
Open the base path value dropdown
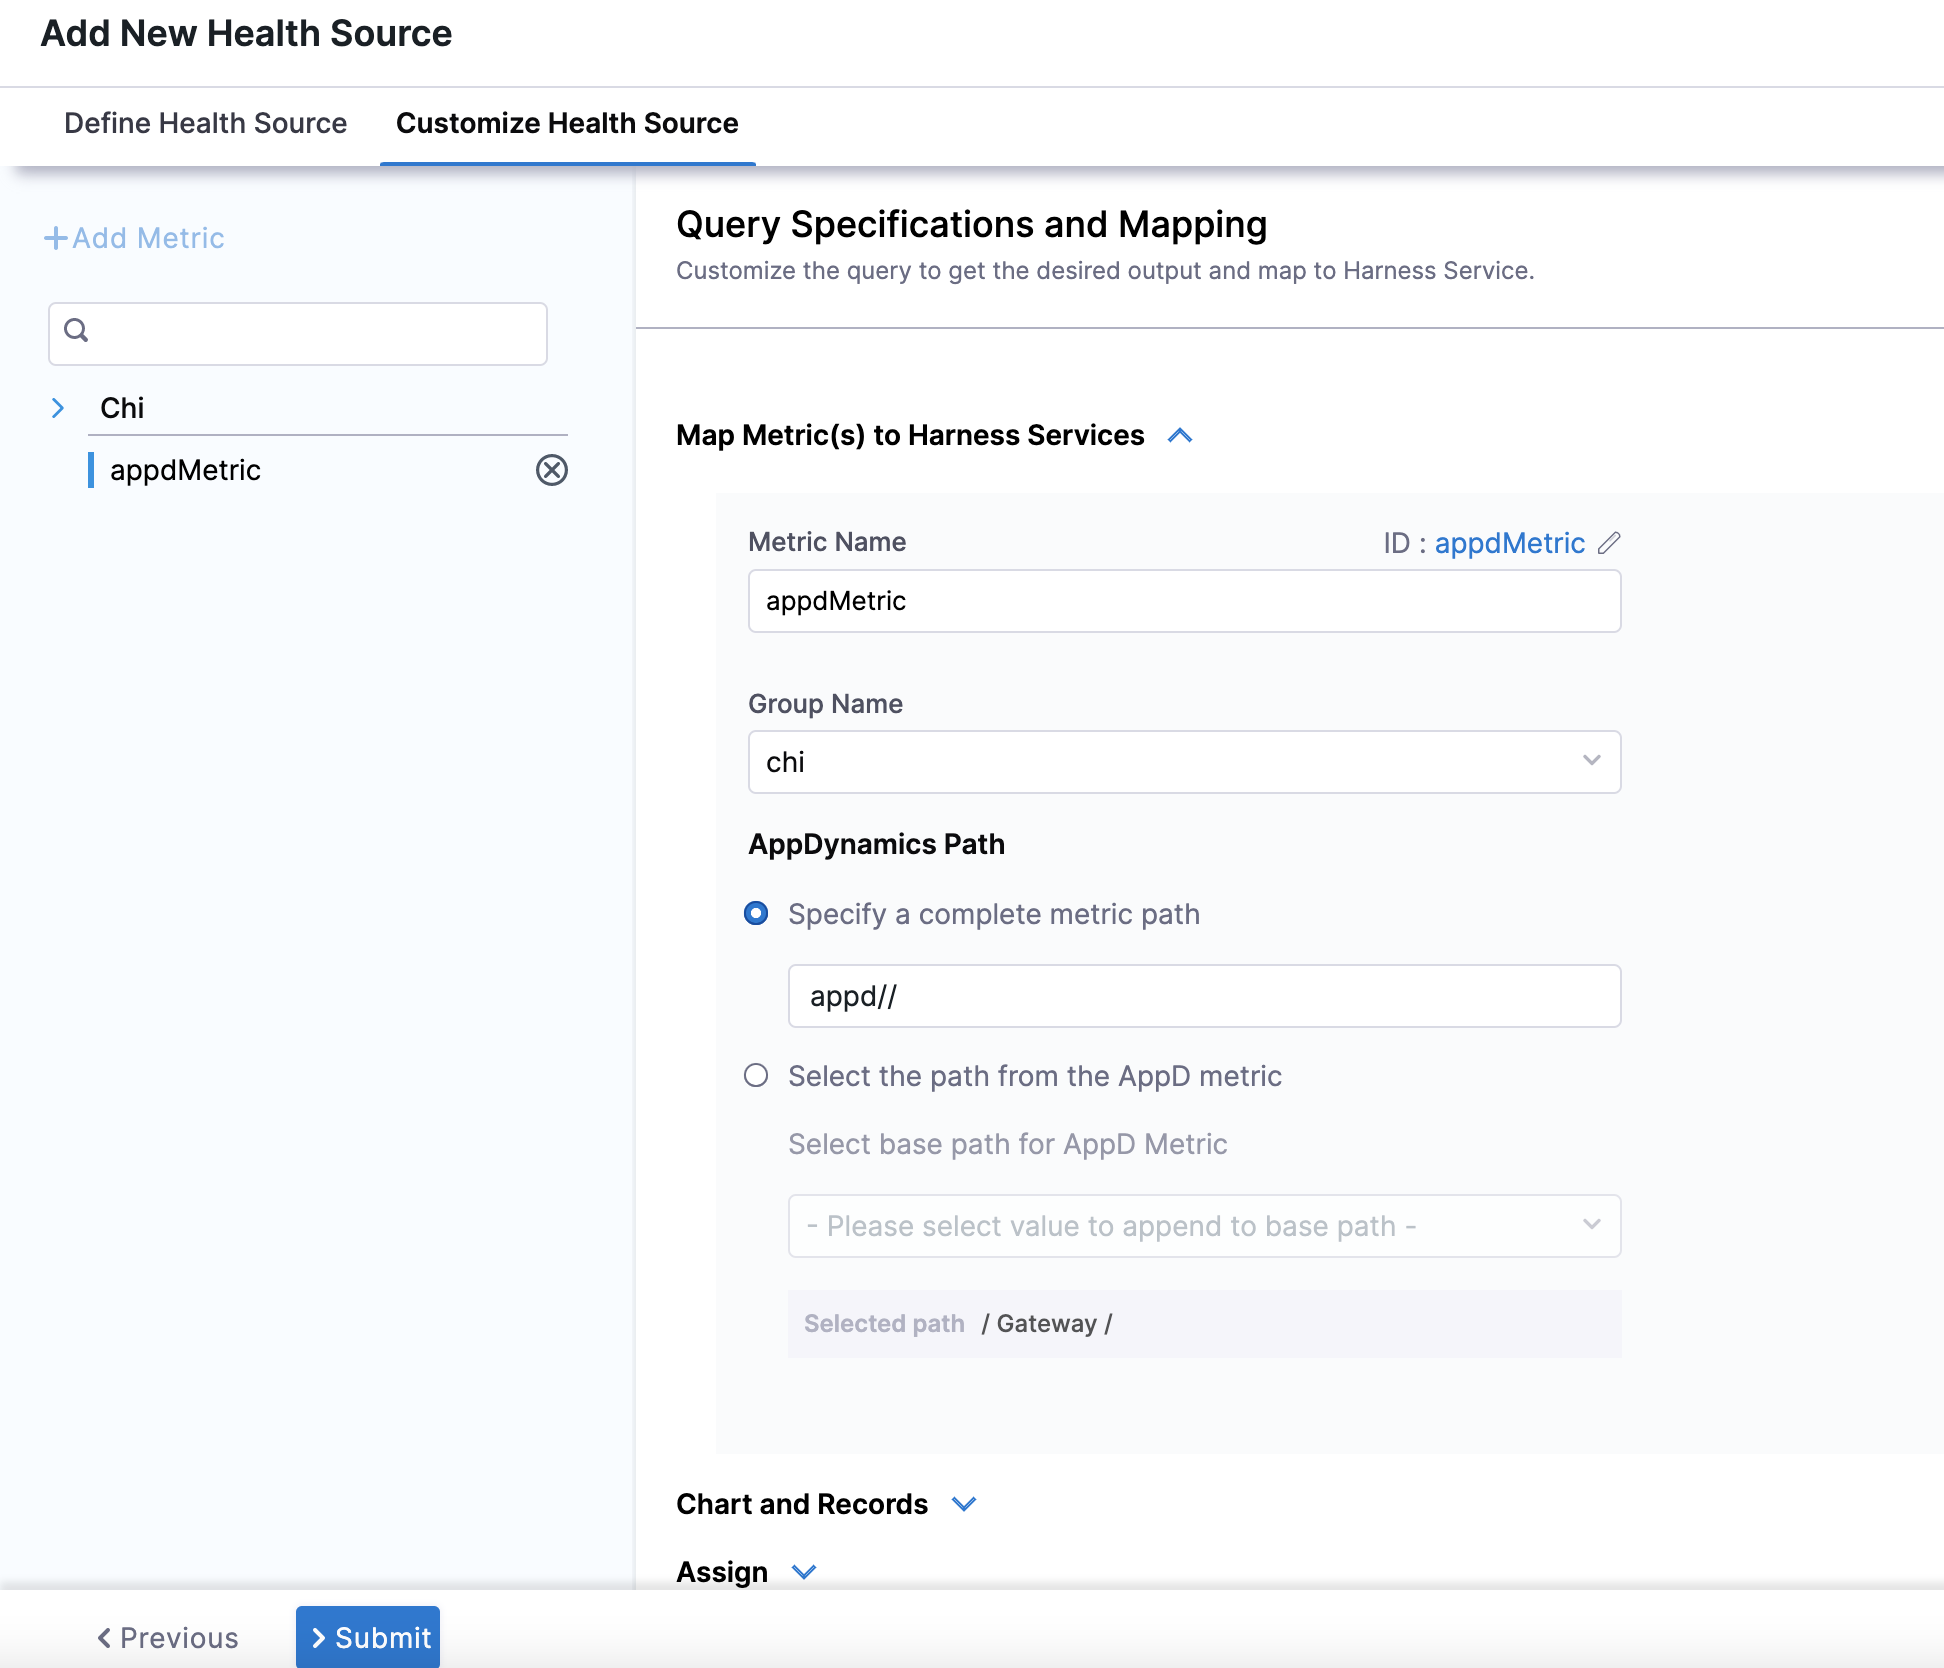pyautogui.click(x=1204, y=1226)
